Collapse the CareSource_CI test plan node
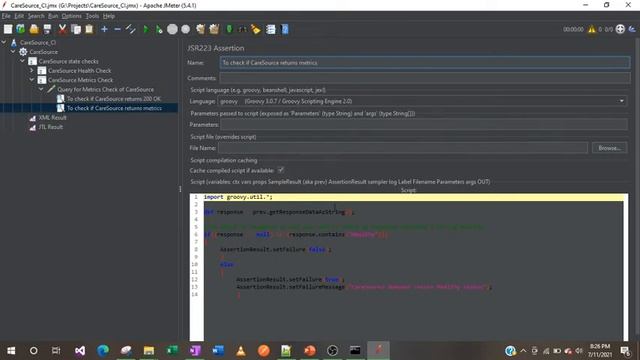Viewport: 640px width, 360px height. click(x=4, y=42)
